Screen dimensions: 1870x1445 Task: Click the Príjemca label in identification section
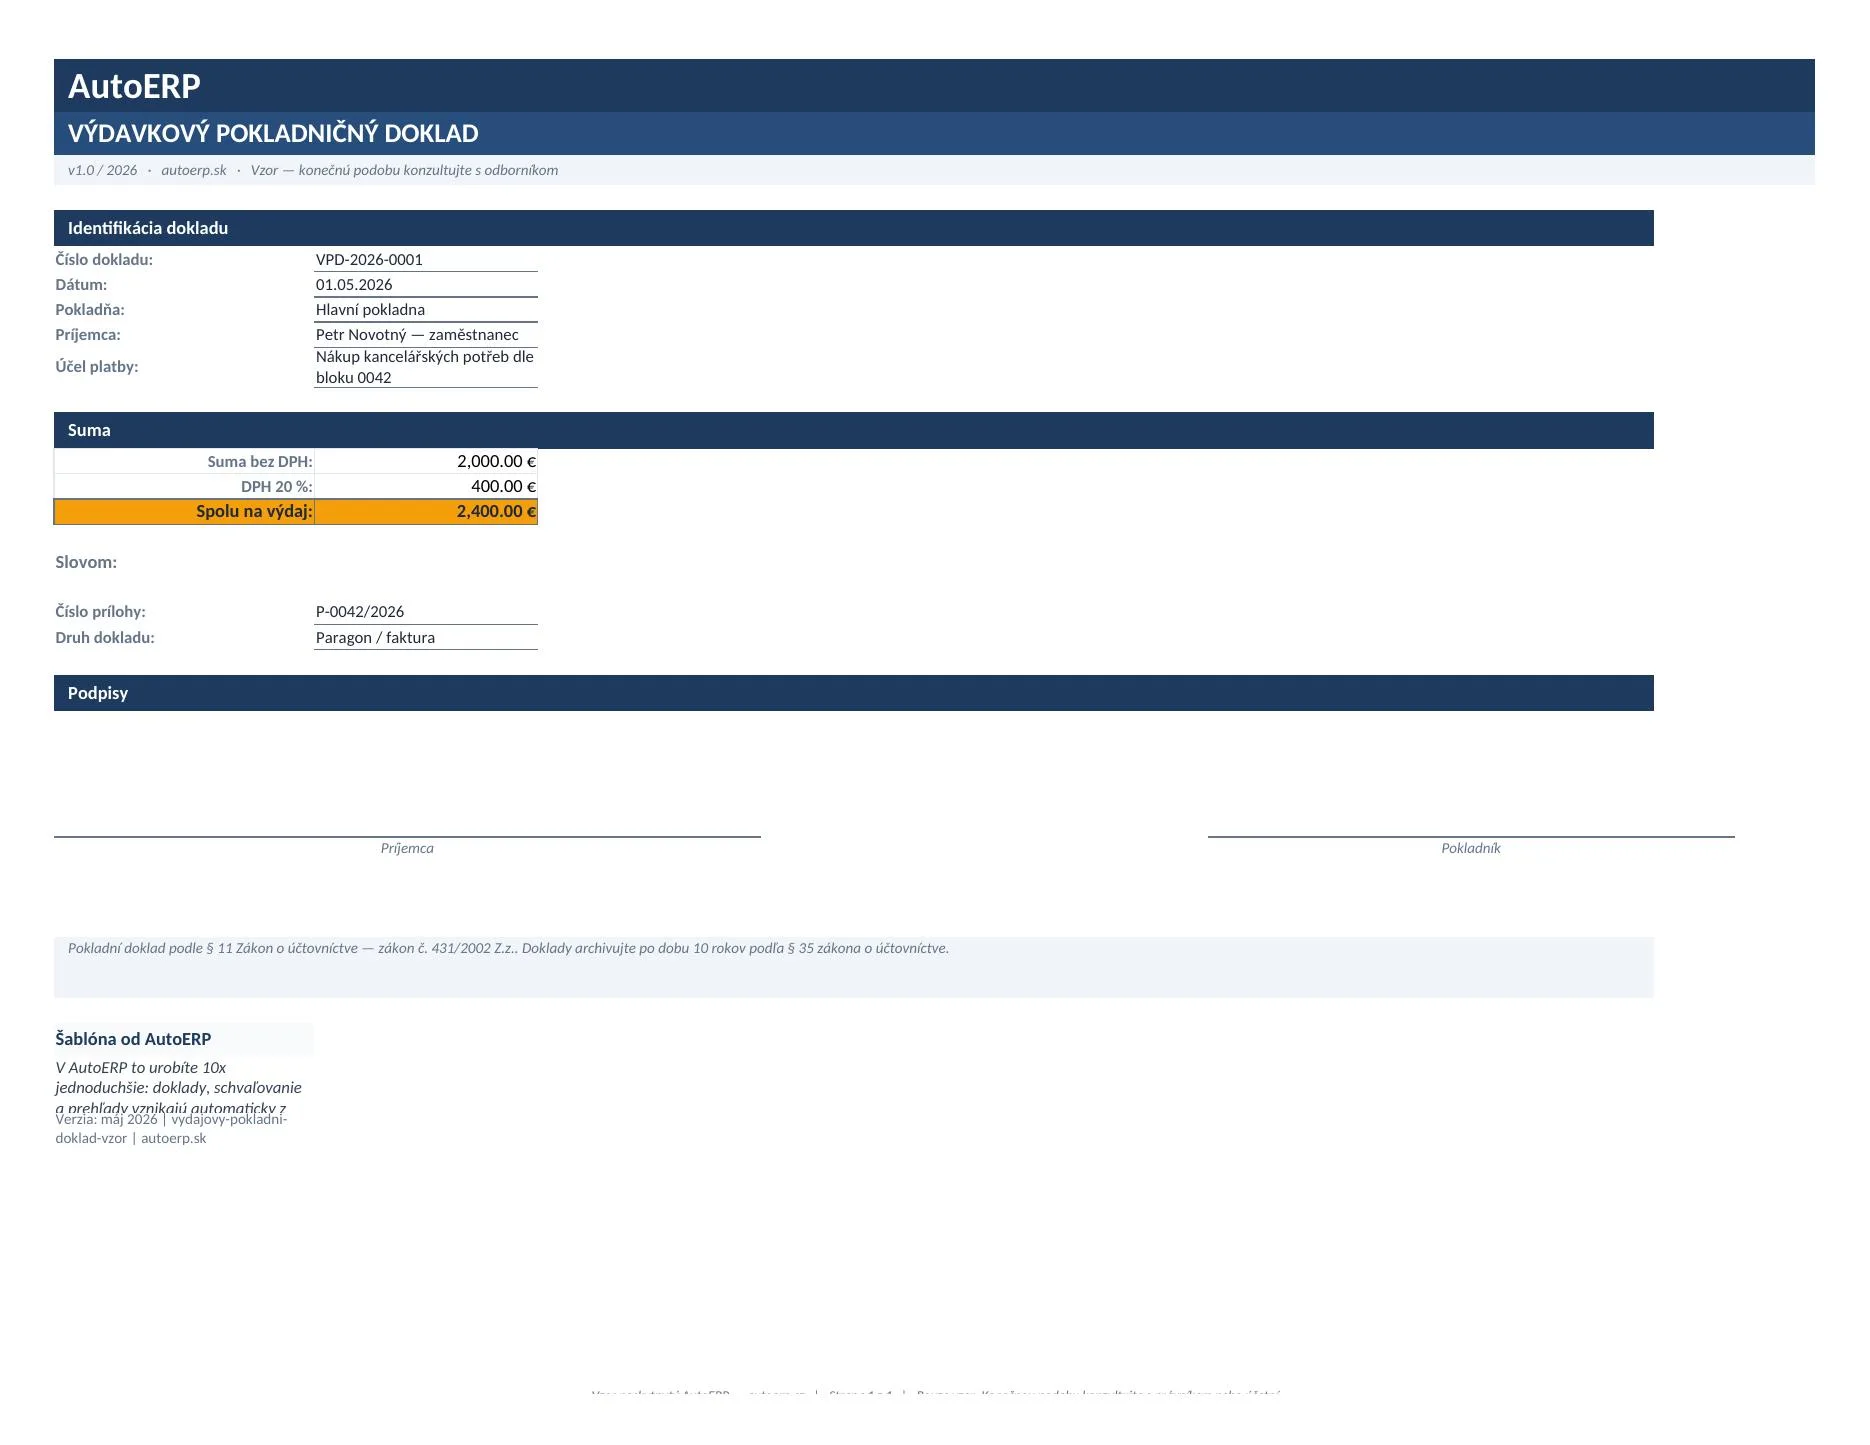point(88,335)
